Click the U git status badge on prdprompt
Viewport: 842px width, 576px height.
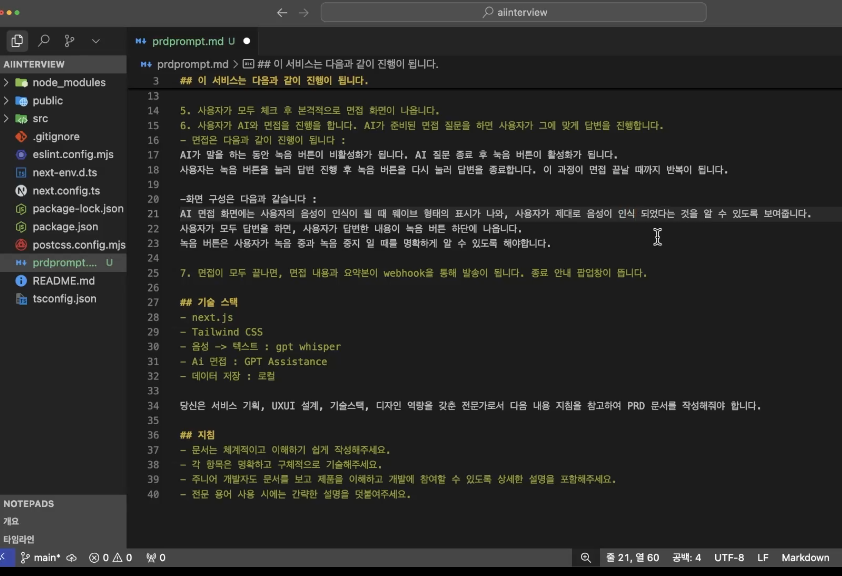click(x=110, y=263)
